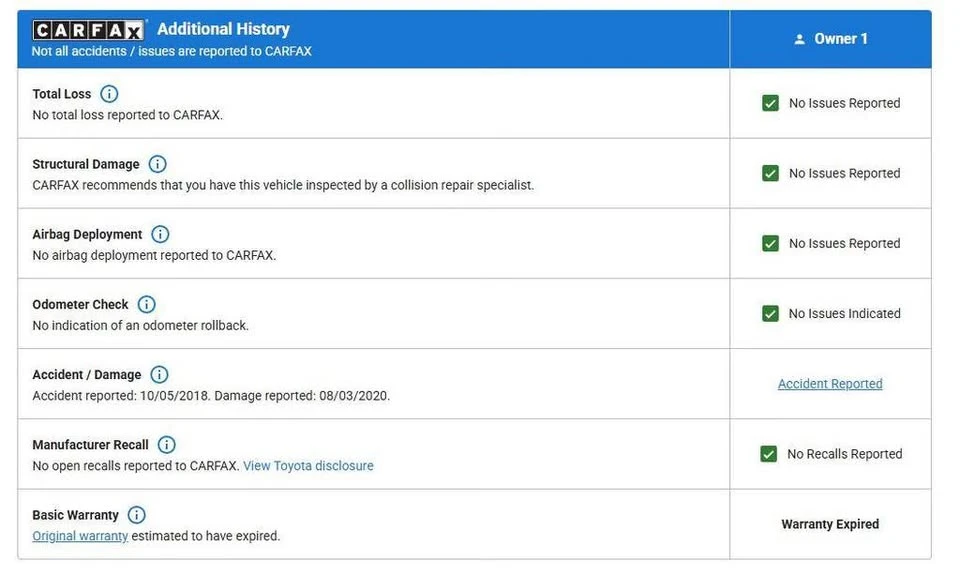Click the No Recalls Reported checkmark

(x=768, y=454)
